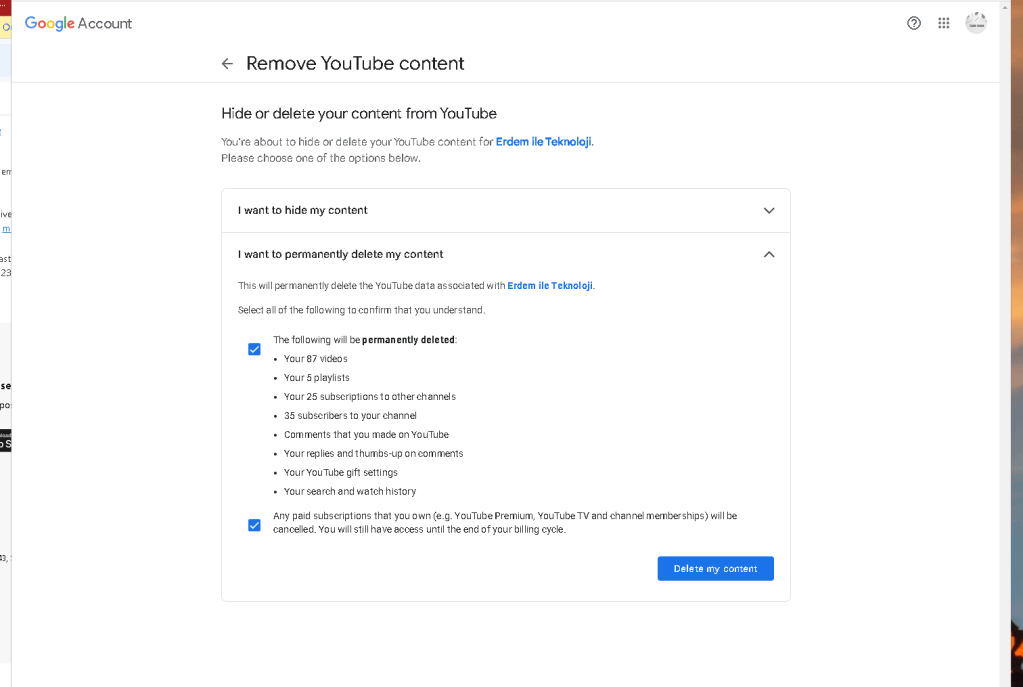Open the Google apps grid
The height and width of the screenshot is (687, 1023).
943,23
